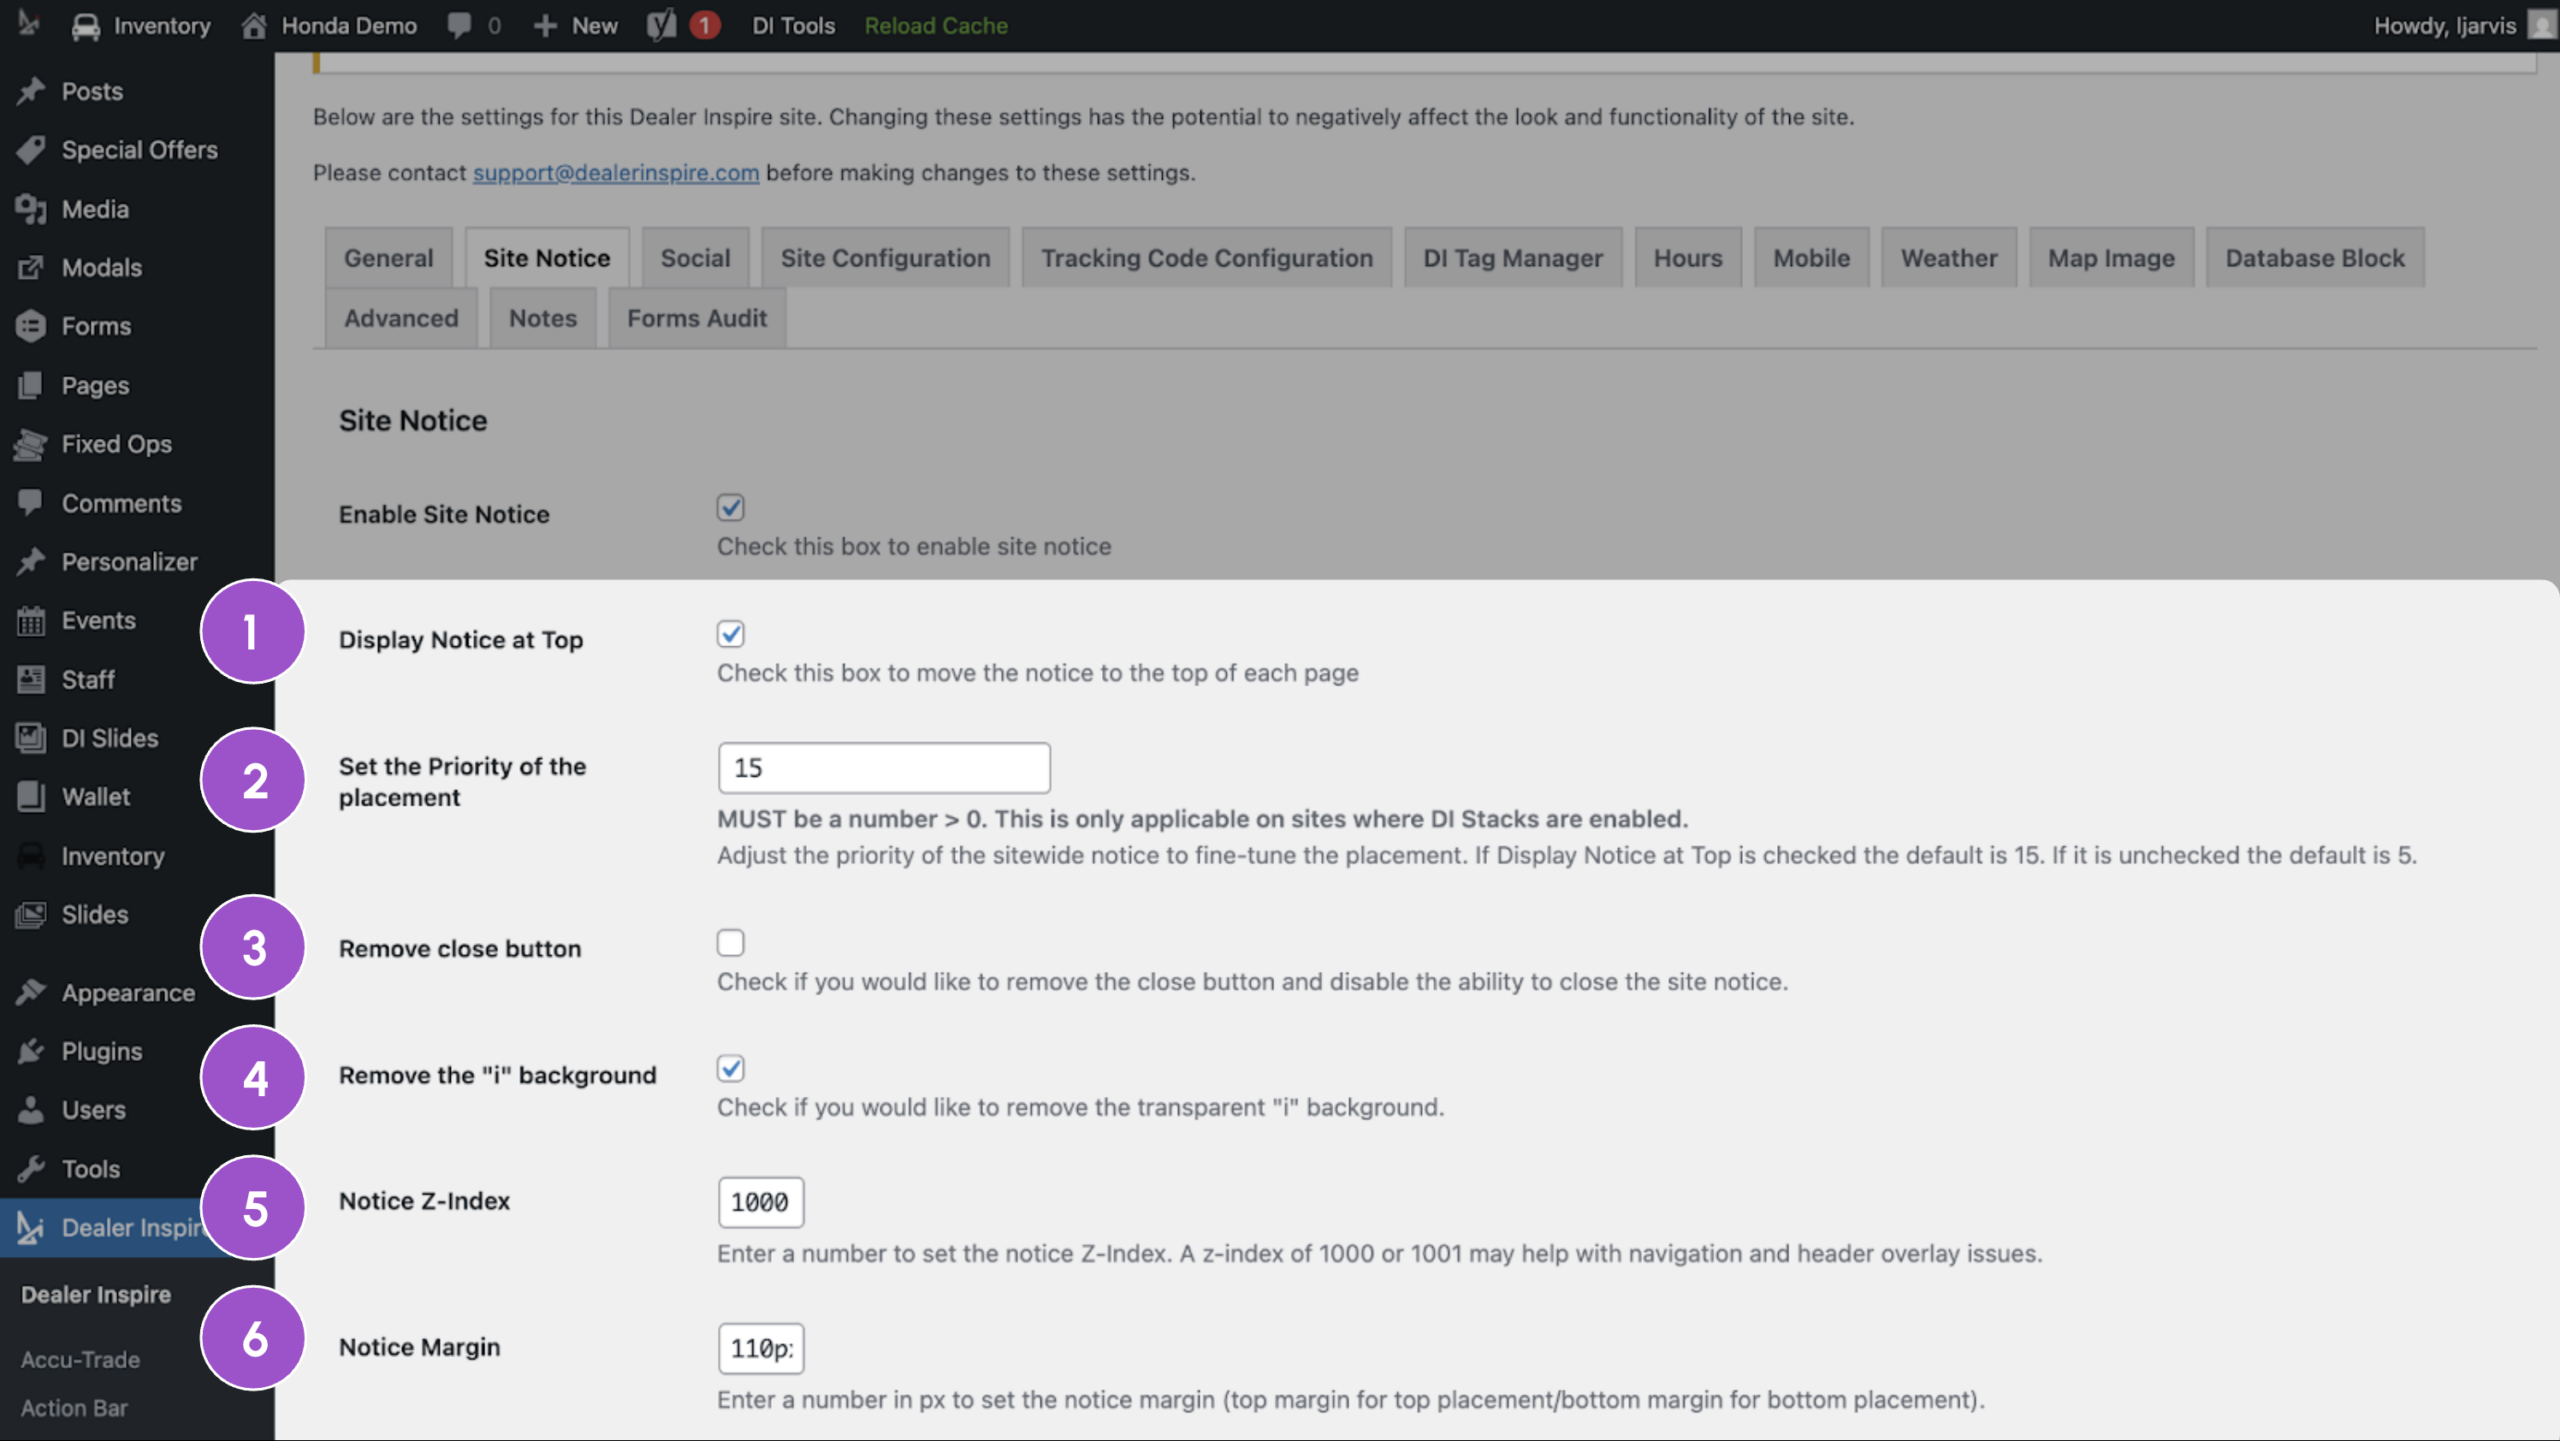Click the placement priority input field
This screenshot has height=1441, width=2560.
(x=884, y=768)
